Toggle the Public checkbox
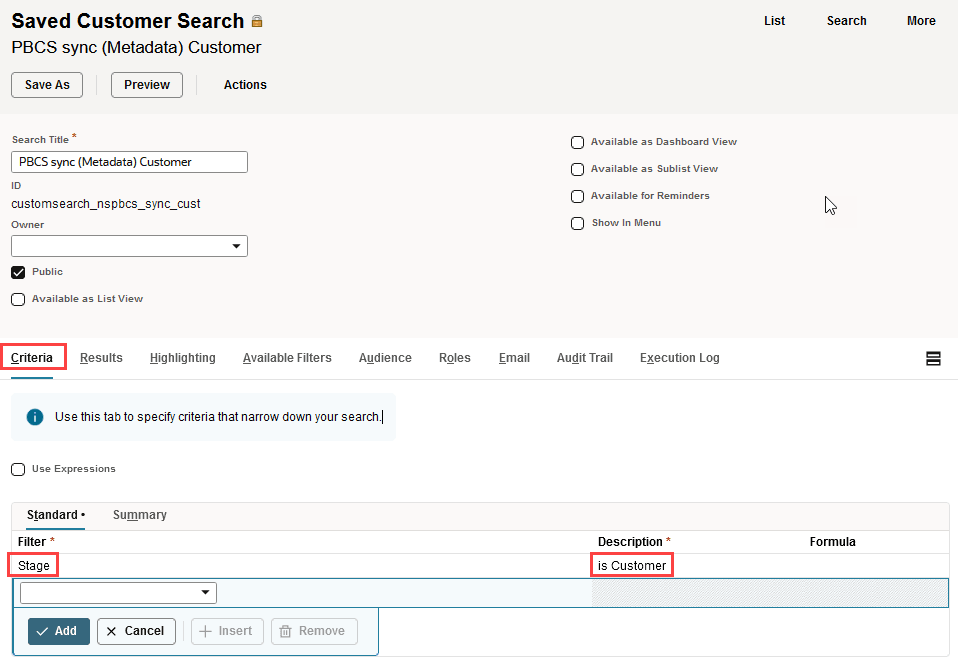This screenshot has height=661, width=958. click(18, 272)
